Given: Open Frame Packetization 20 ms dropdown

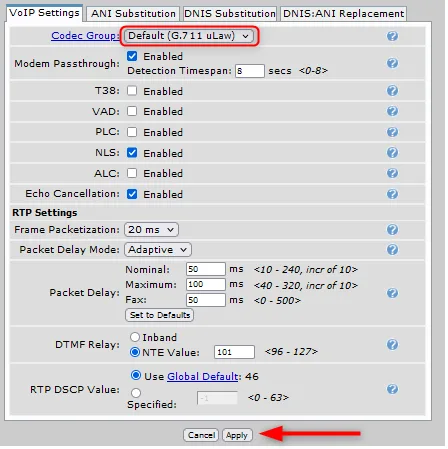Looking at the screenshot, I should 151,230.
